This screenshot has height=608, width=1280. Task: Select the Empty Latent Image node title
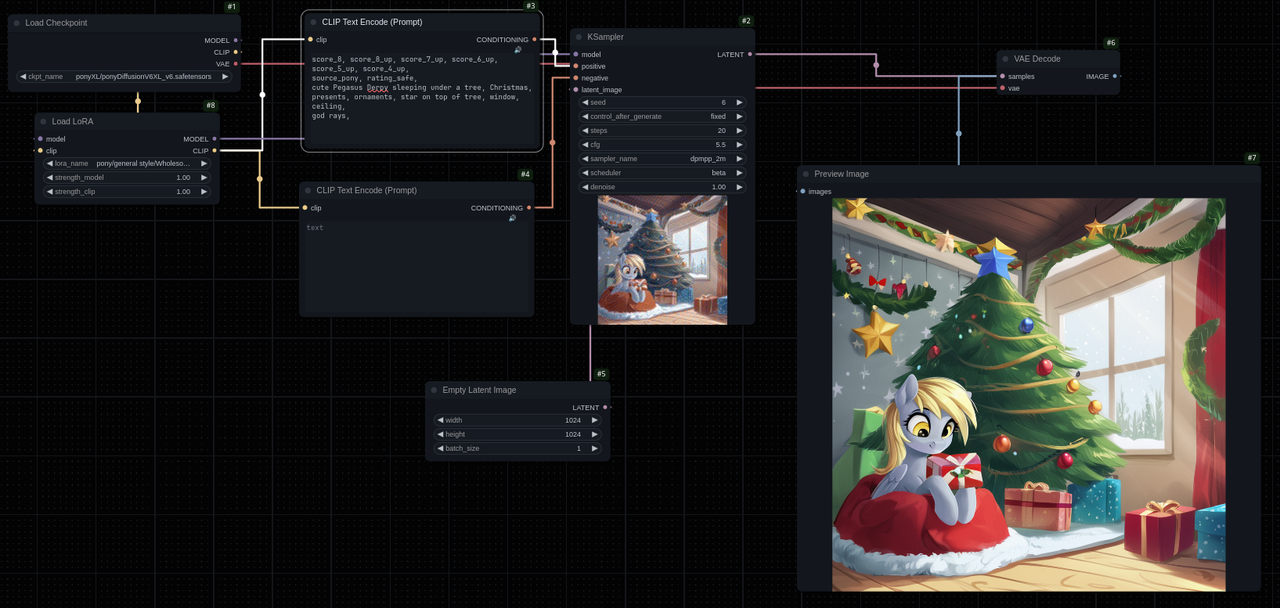click(479, 390)
